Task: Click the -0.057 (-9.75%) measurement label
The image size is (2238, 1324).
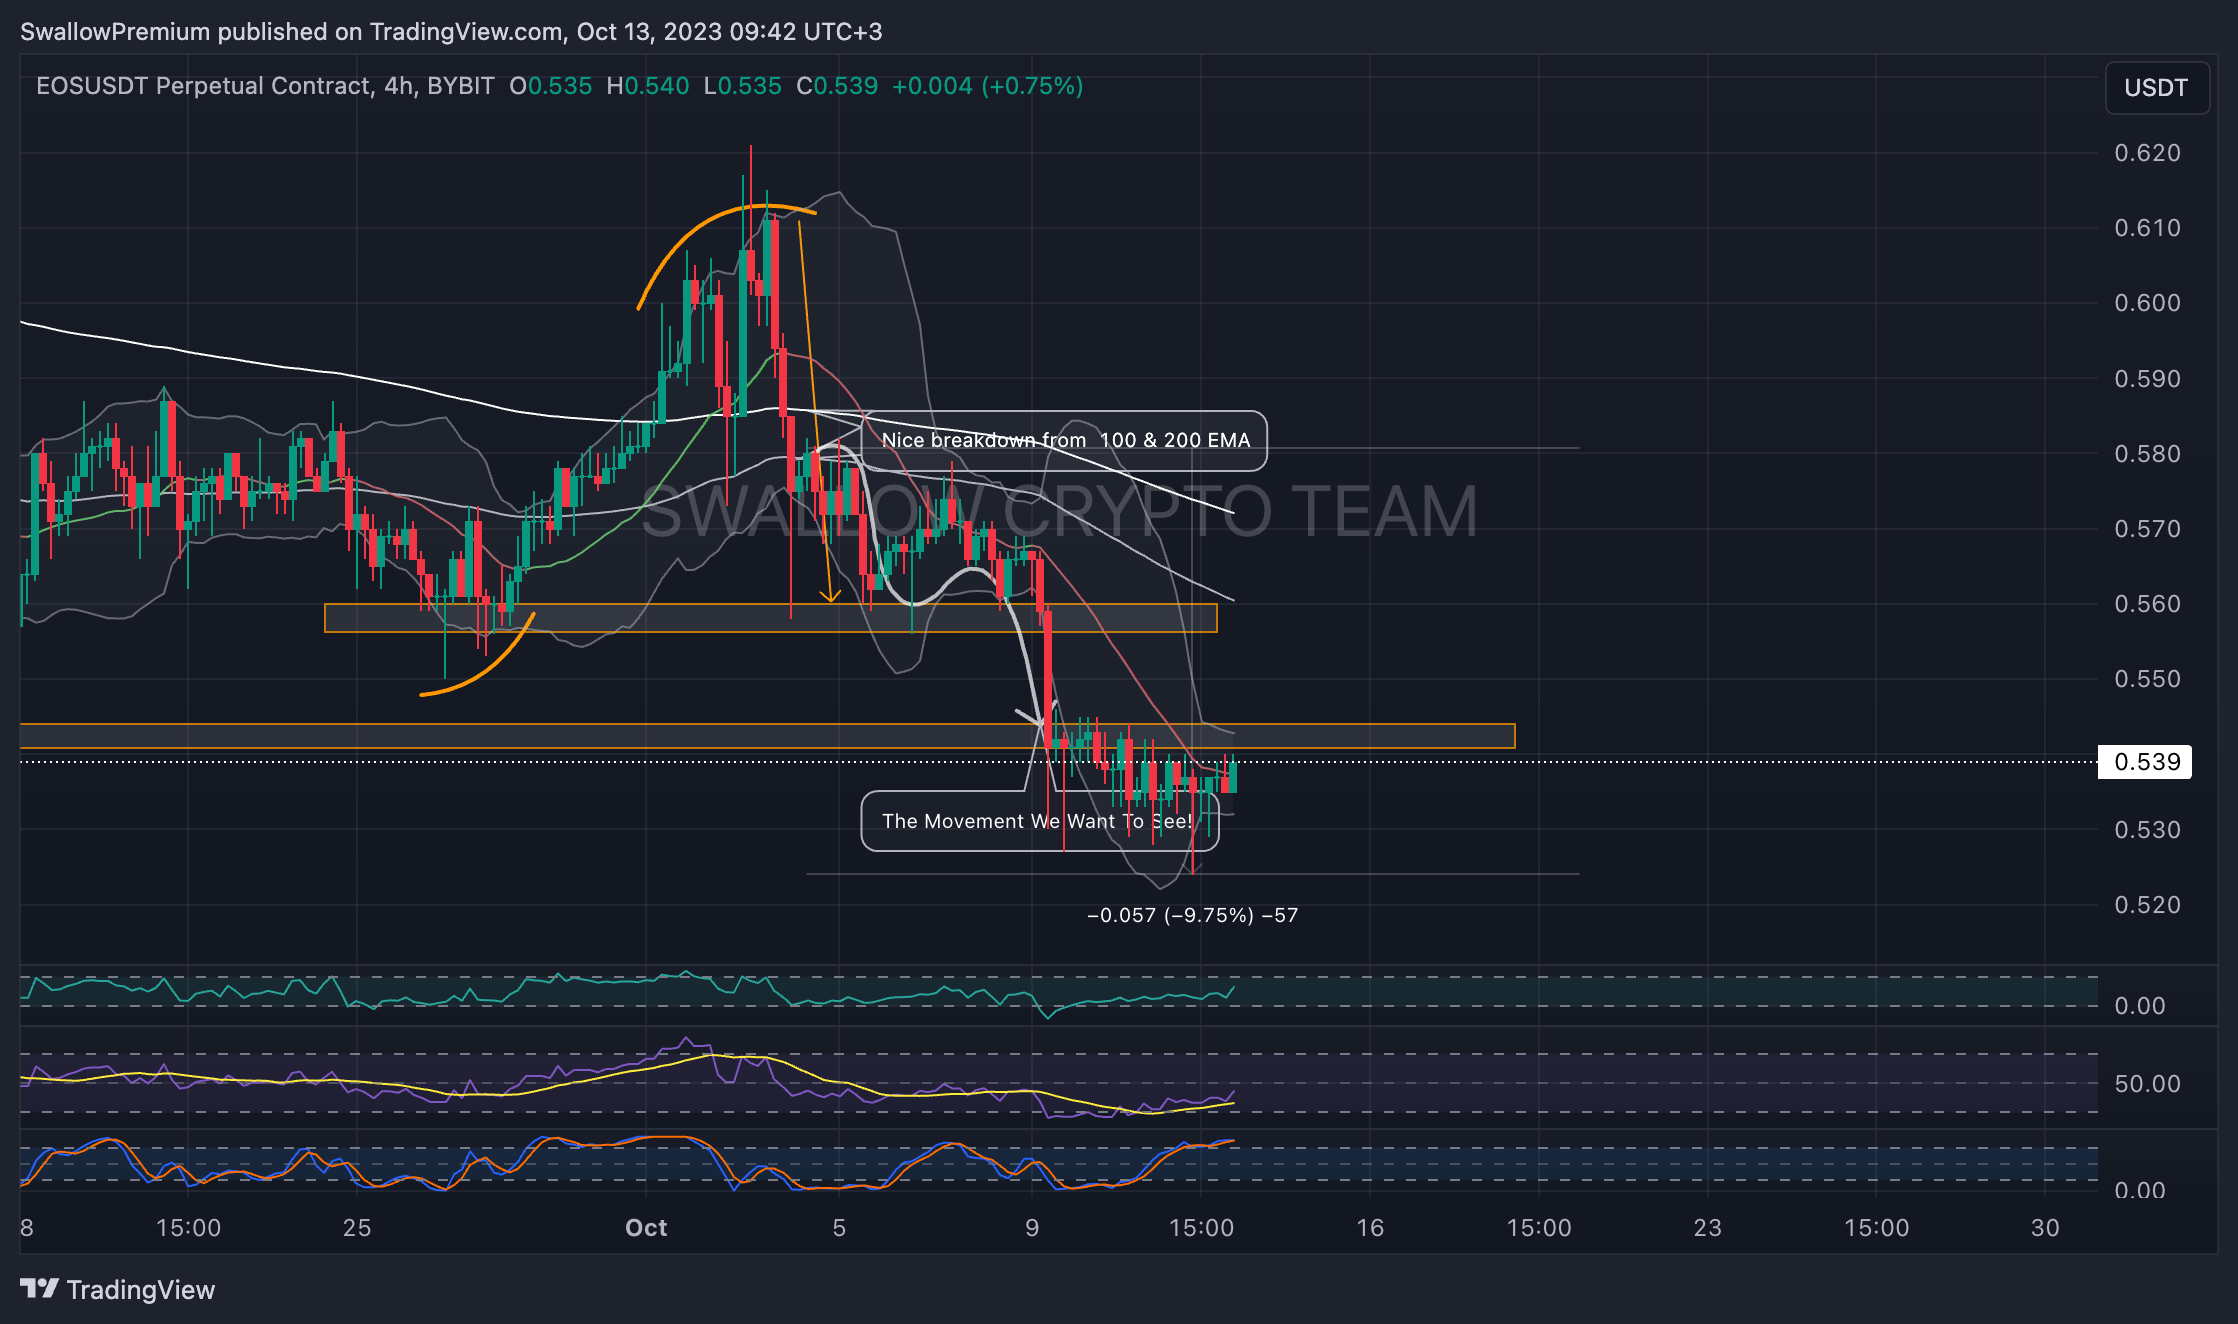Action: [1192, 915]
